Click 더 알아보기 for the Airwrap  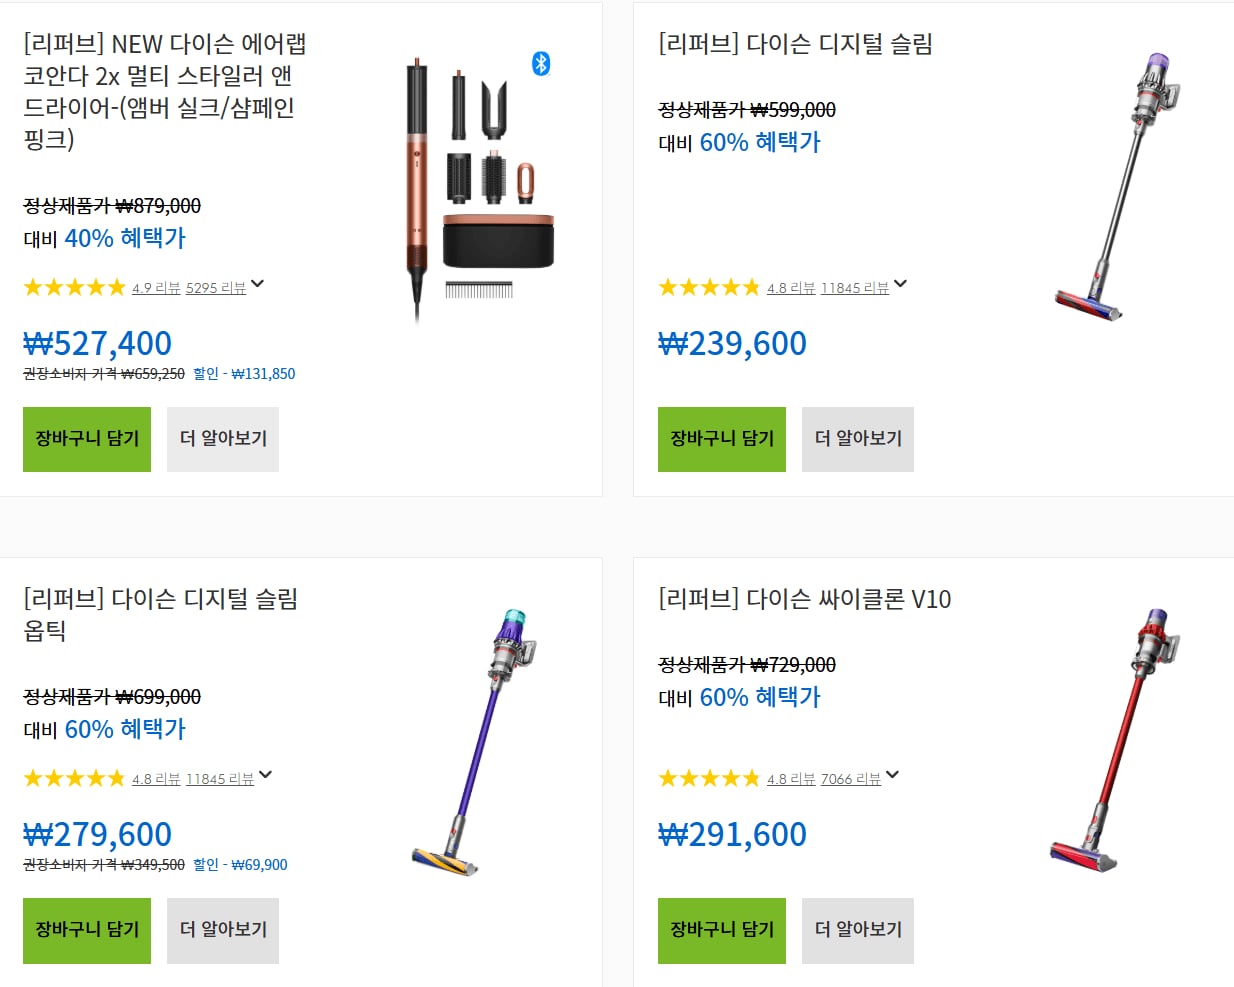[x=223, y=439]
